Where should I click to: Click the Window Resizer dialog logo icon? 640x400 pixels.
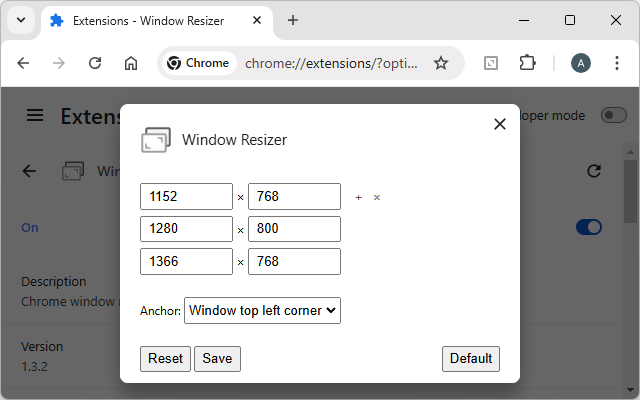(156, 140)
